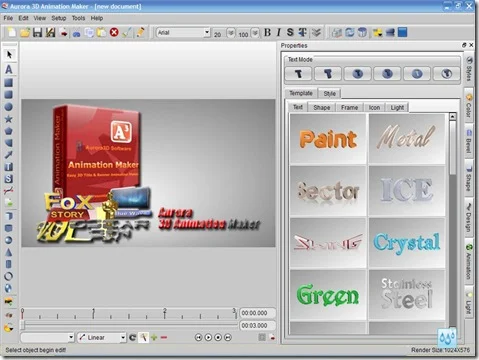
Task: Open the Animation side panel tab
Action: pos(469,262)
